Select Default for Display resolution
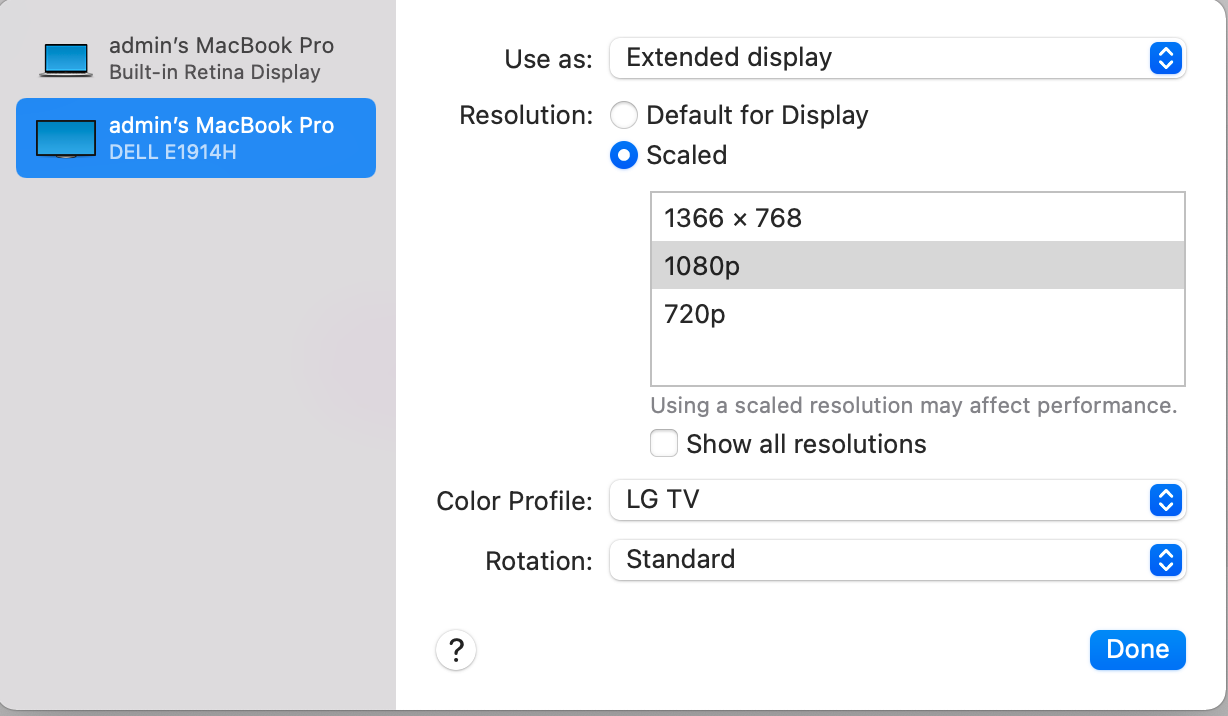 pos(624,116)
